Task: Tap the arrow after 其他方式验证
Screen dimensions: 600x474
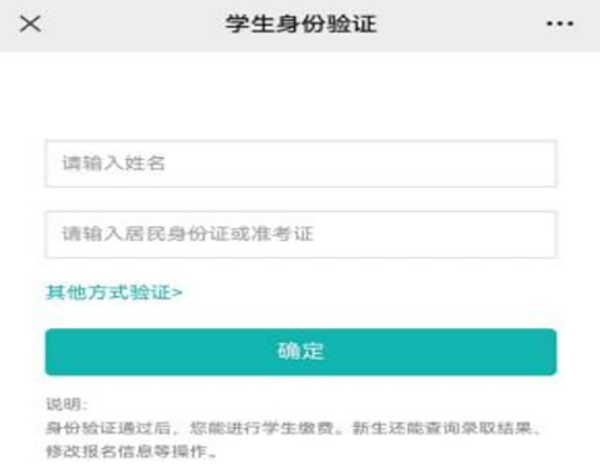Action: pyautogui.click(x=178, y=292)
